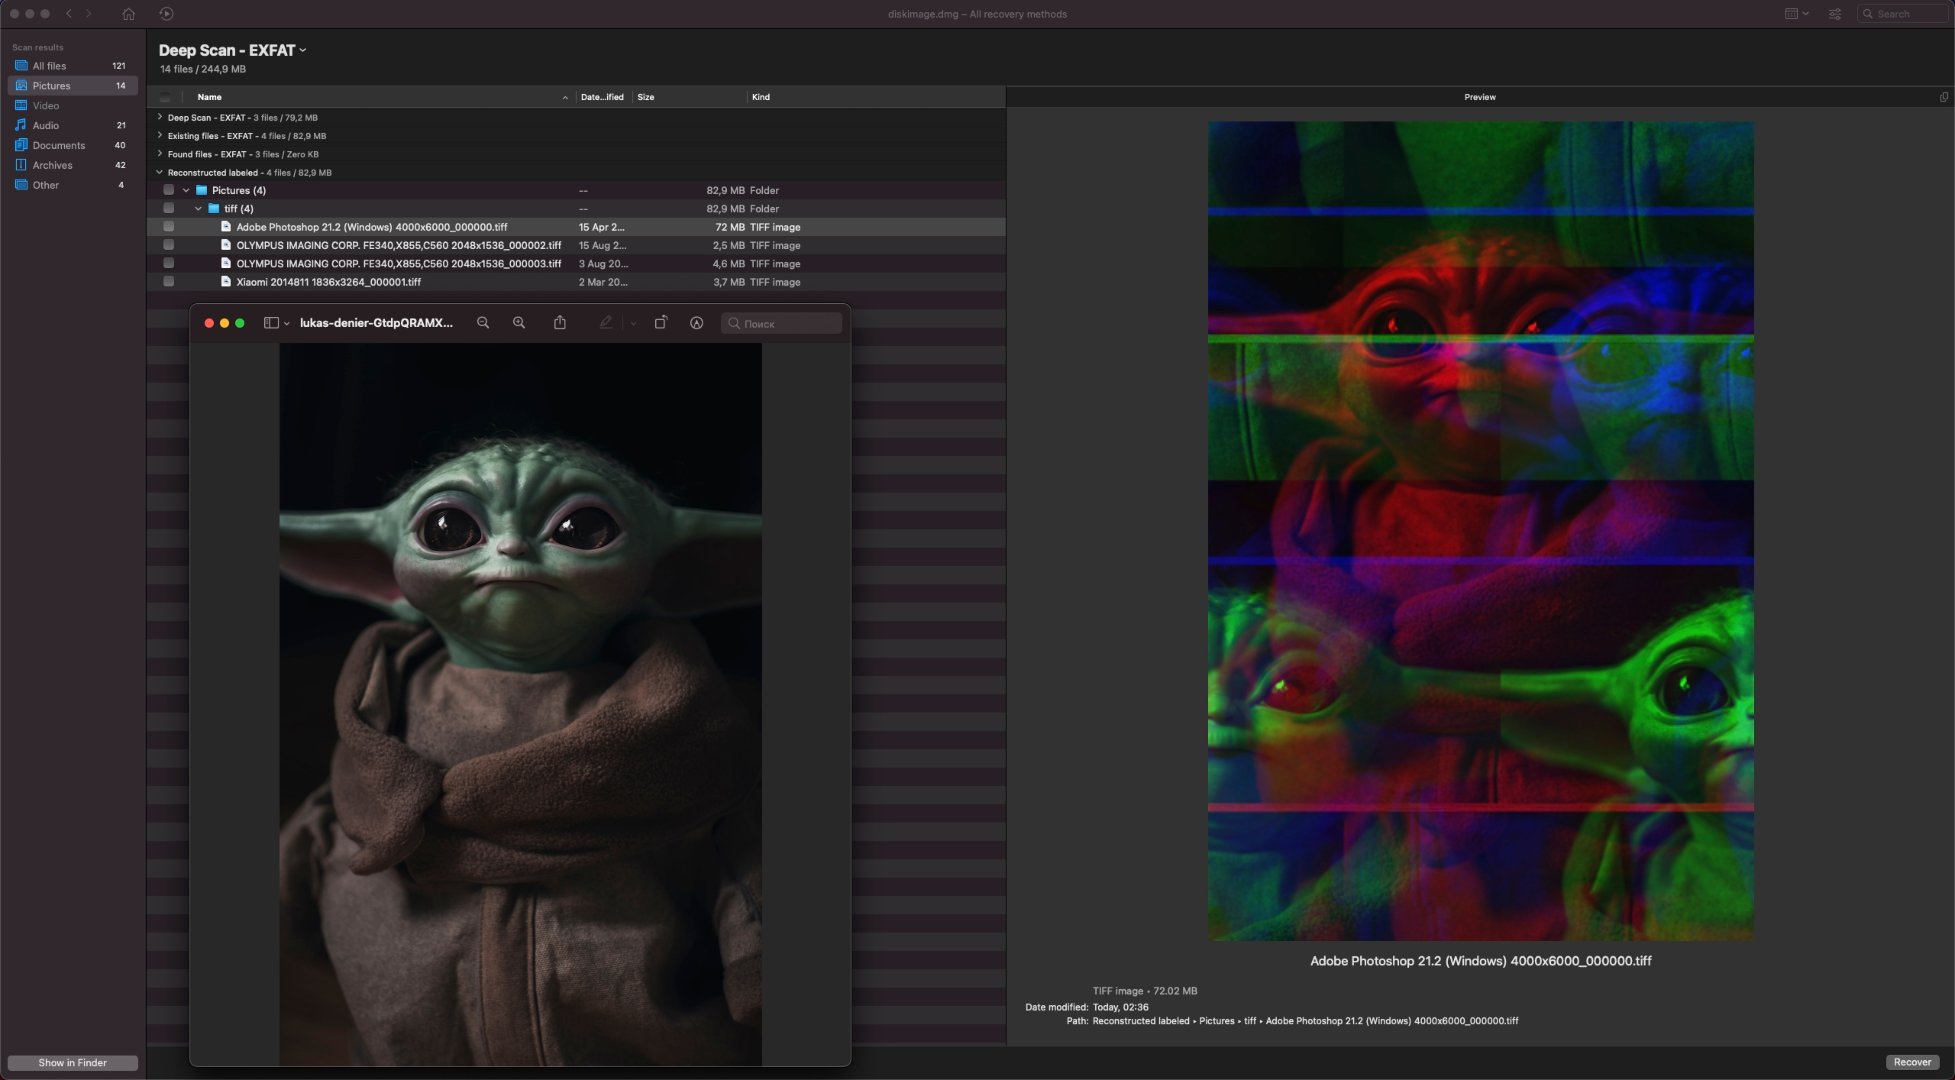Sort by Size column header
The image size is (1955, 1080).
[690, 97]
